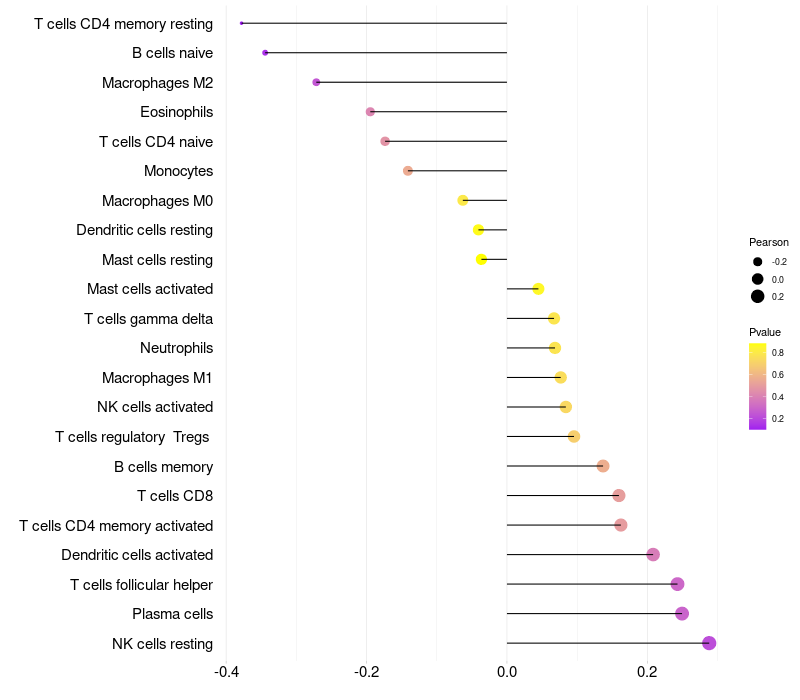Click the Dendritic cells activated dot

[653, 555]
